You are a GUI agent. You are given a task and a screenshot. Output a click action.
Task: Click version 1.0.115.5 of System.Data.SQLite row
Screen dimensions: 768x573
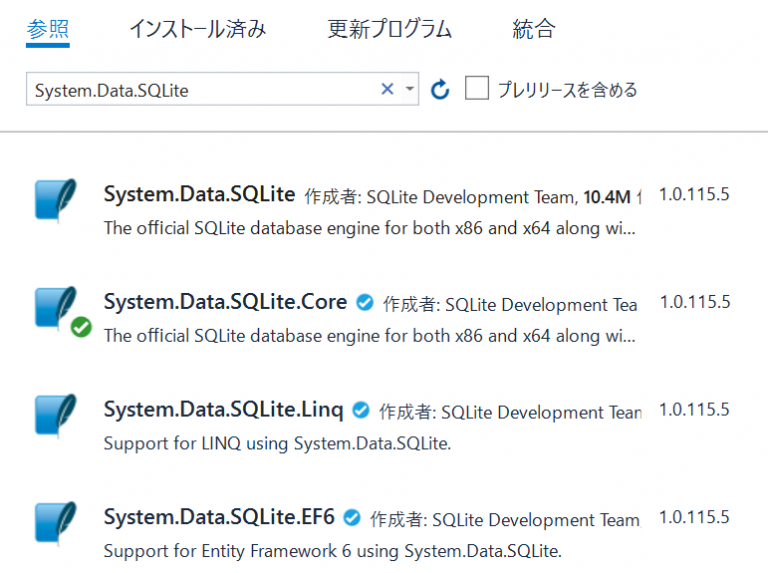694,194
